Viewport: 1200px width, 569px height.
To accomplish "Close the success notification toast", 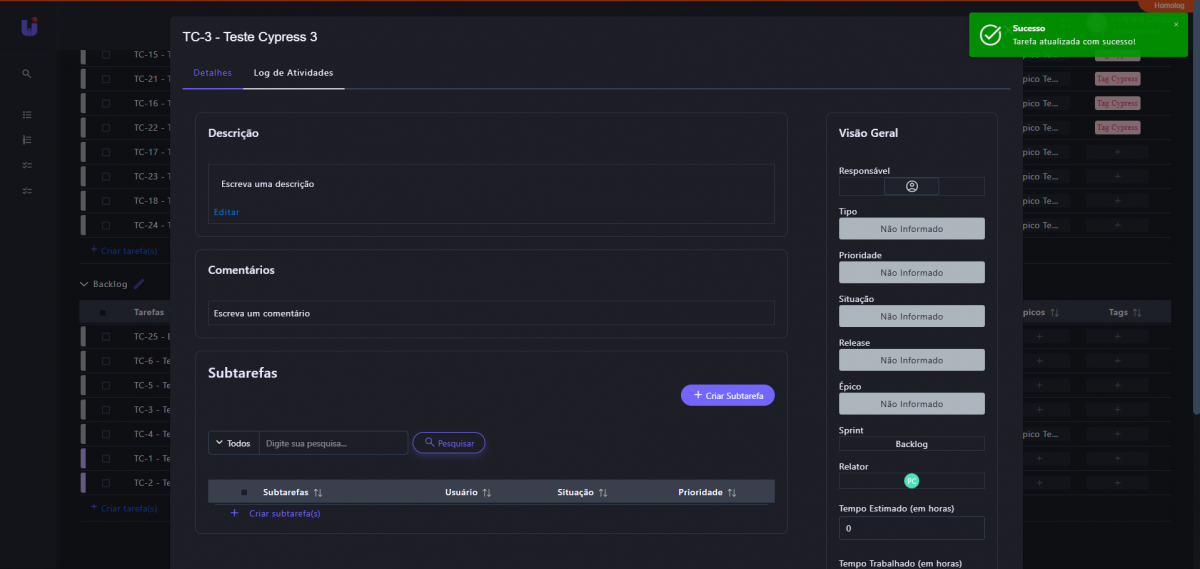I will click(1175, 24).
